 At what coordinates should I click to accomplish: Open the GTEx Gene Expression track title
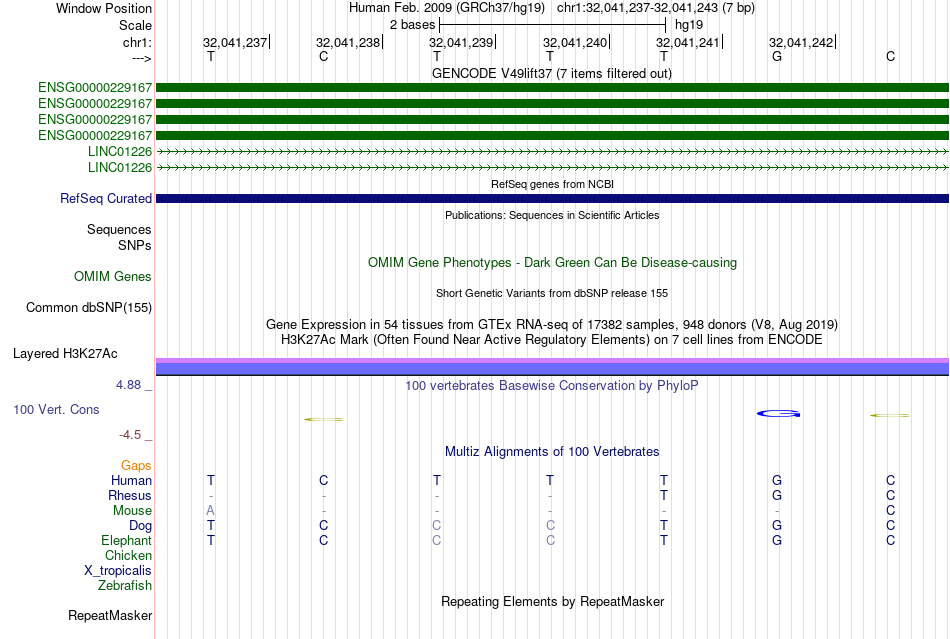click(x=552, y=325)
